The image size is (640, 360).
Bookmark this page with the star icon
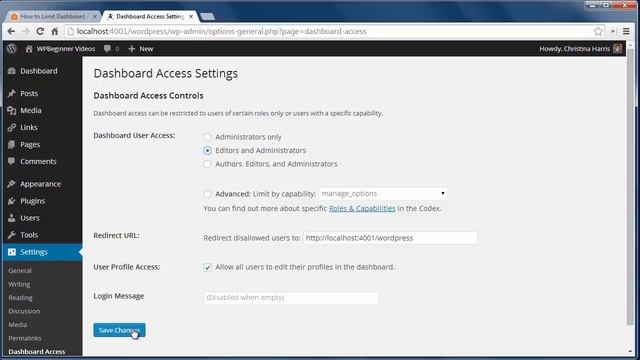(598, 31)
